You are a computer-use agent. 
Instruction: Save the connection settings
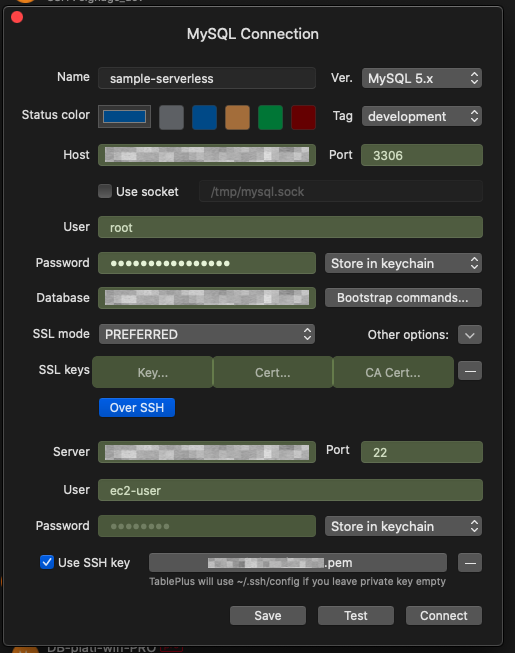268,616
